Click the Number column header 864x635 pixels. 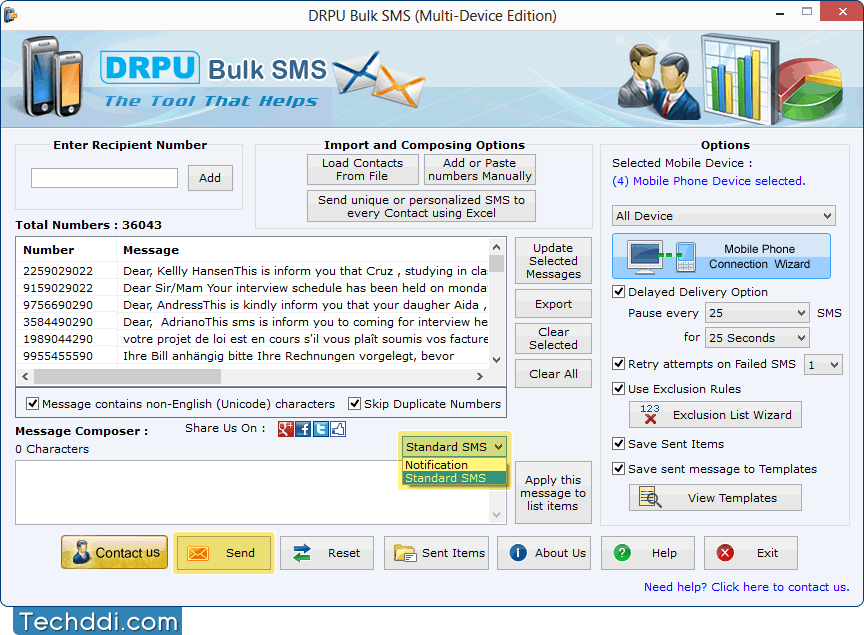67,250
